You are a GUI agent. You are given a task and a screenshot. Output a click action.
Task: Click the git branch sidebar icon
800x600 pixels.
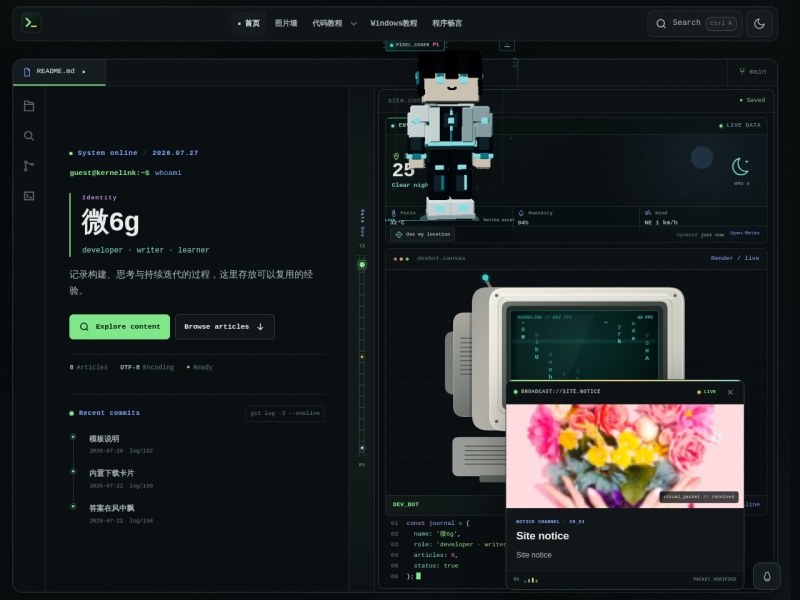click(29, 166)
